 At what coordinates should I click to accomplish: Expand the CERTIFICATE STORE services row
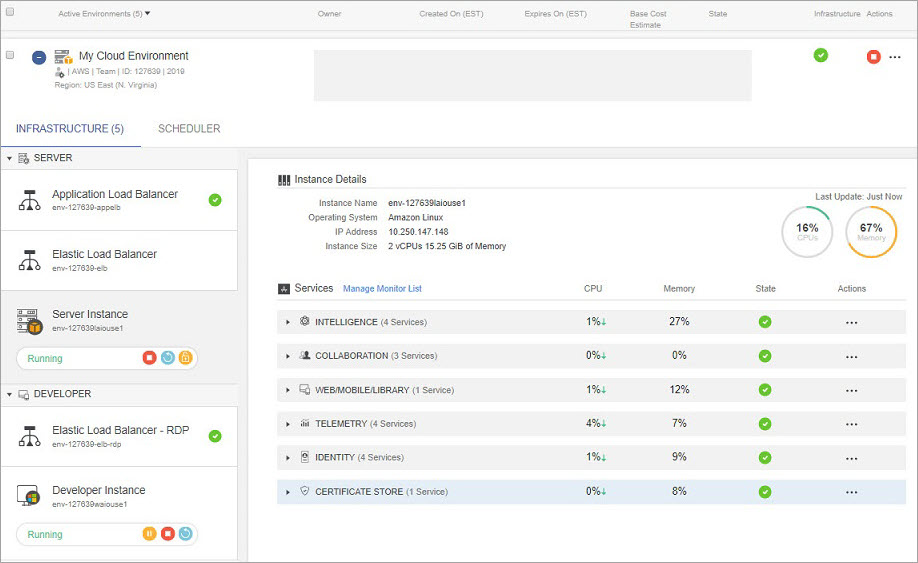coord(288,492)
